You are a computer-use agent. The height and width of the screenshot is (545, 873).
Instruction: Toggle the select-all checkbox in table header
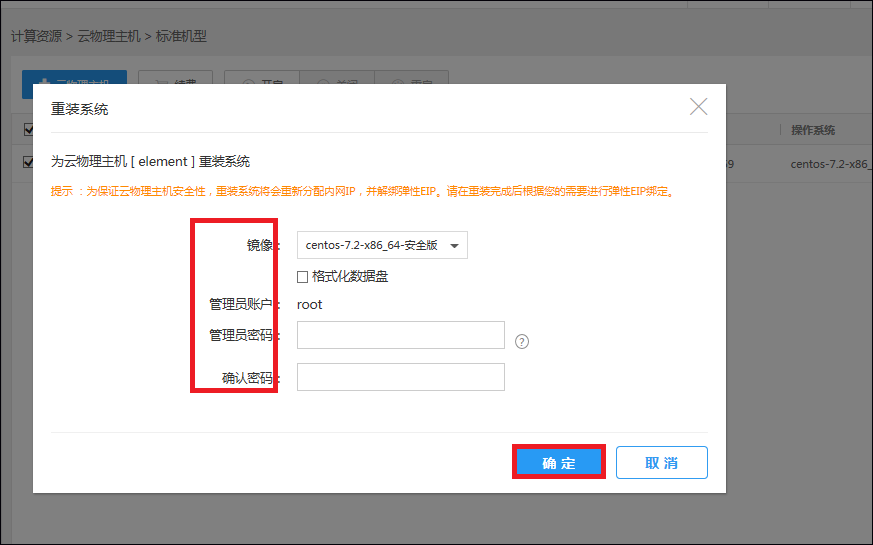pyautogui.click(x=28, y=129)
